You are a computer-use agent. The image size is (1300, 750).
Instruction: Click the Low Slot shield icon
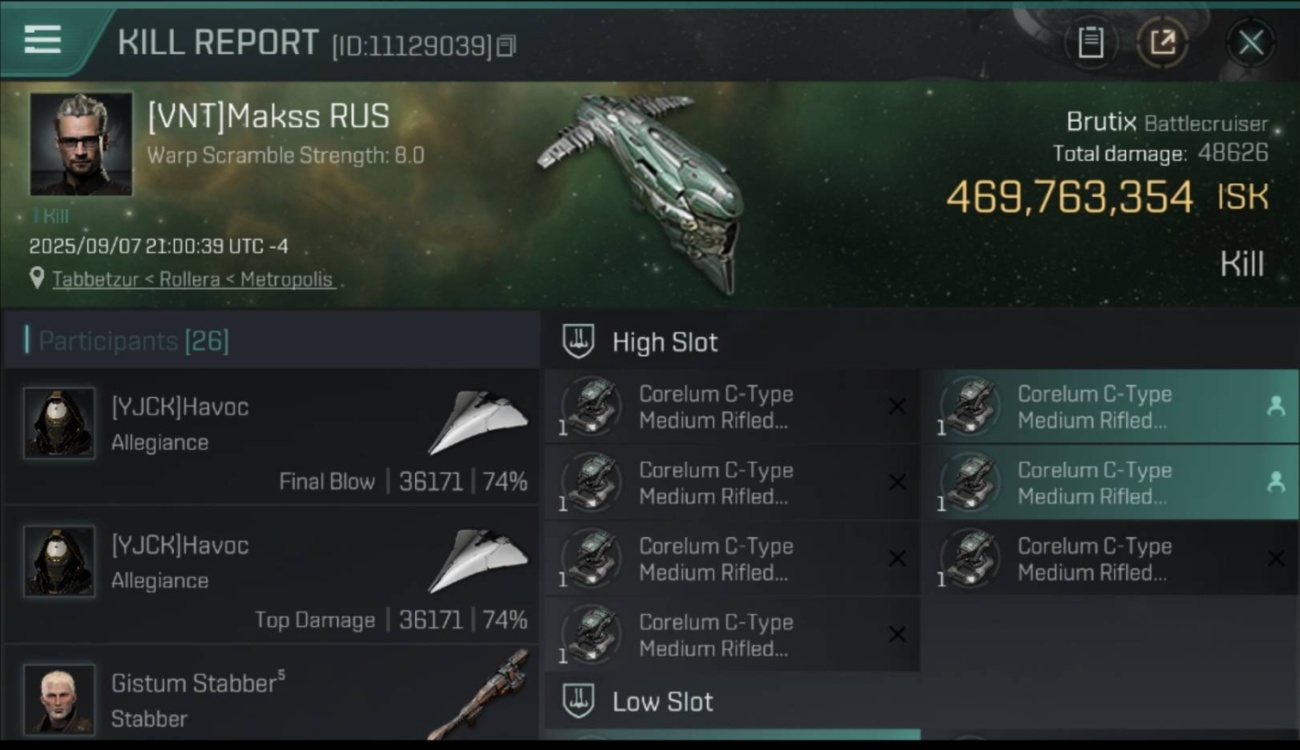pos(579,701)
